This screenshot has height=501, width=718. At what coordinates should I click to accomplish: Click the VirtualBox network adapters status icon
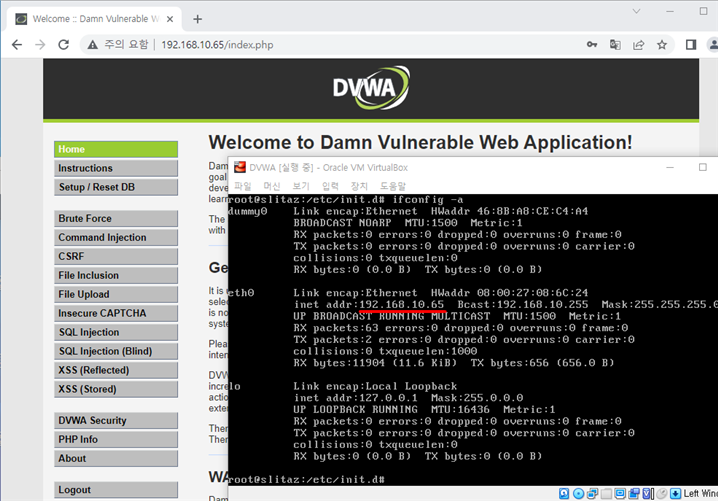tap(593, 493)
